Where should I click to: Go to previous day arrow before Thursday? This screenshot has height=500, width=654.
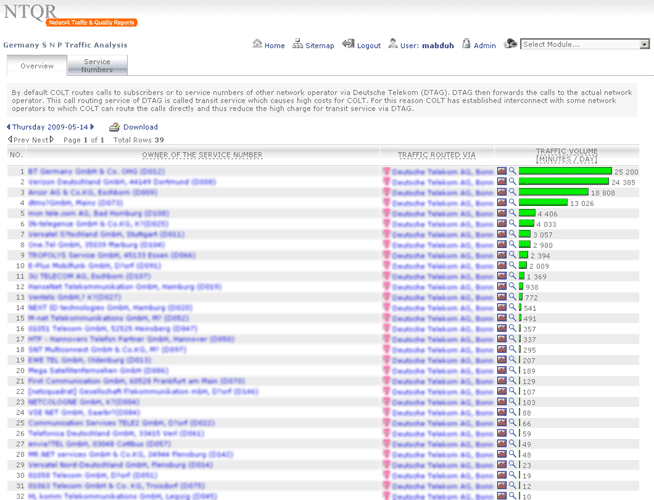(x=8, y=127)
